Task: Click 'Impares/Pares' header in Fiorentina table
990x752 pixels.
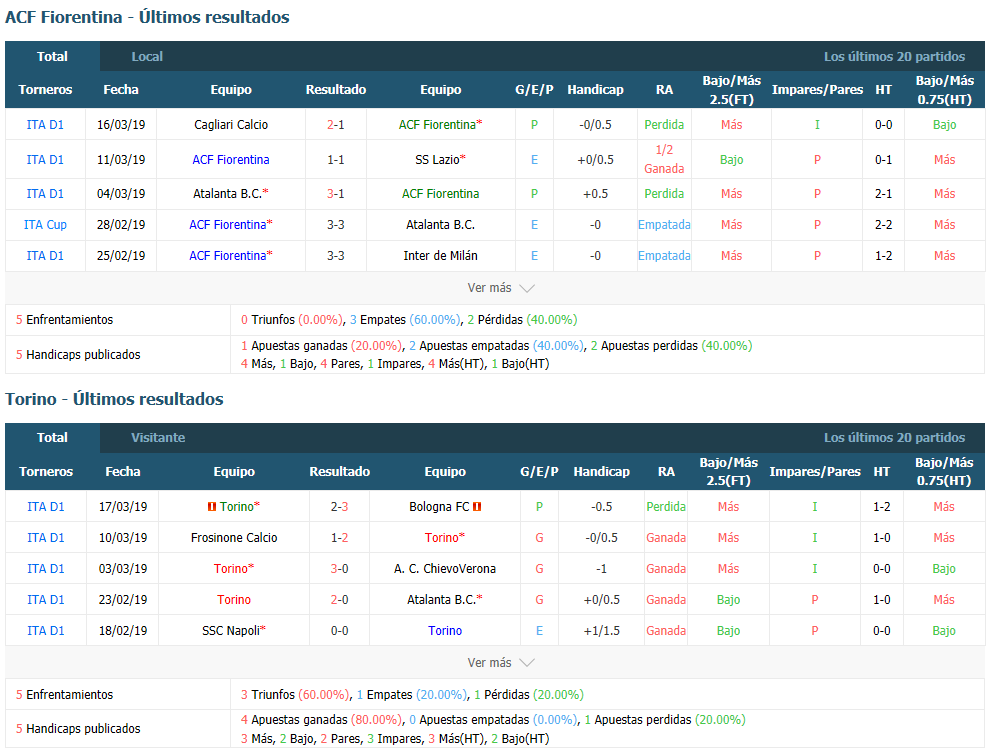Action: pyautogui.click(x=817, y=90)
